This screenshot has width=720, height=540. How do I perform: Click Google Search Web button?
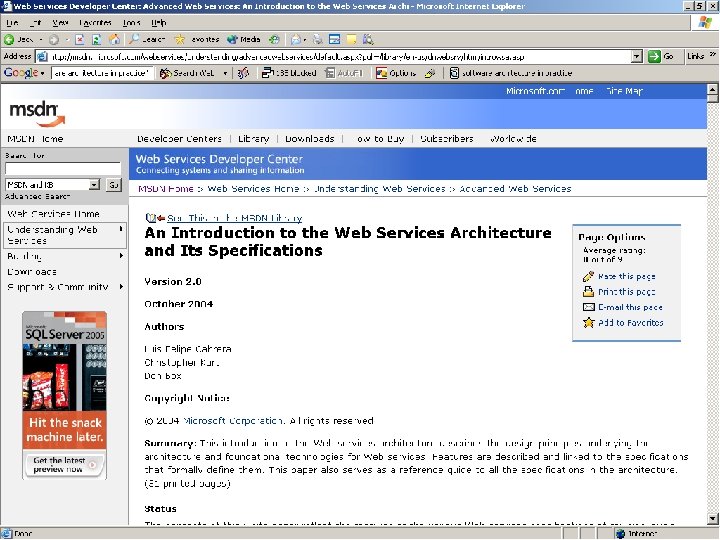tap(187, 73)
